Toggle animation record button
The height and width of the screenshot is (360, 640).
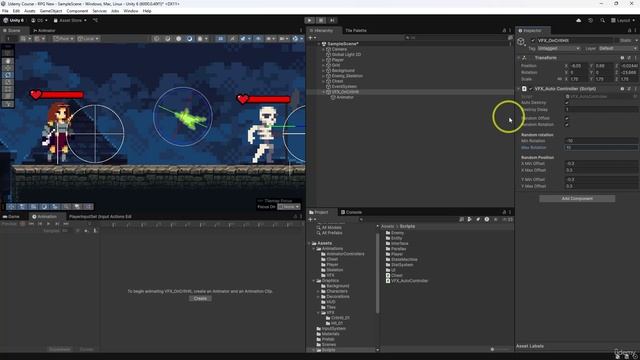(22, 224)
